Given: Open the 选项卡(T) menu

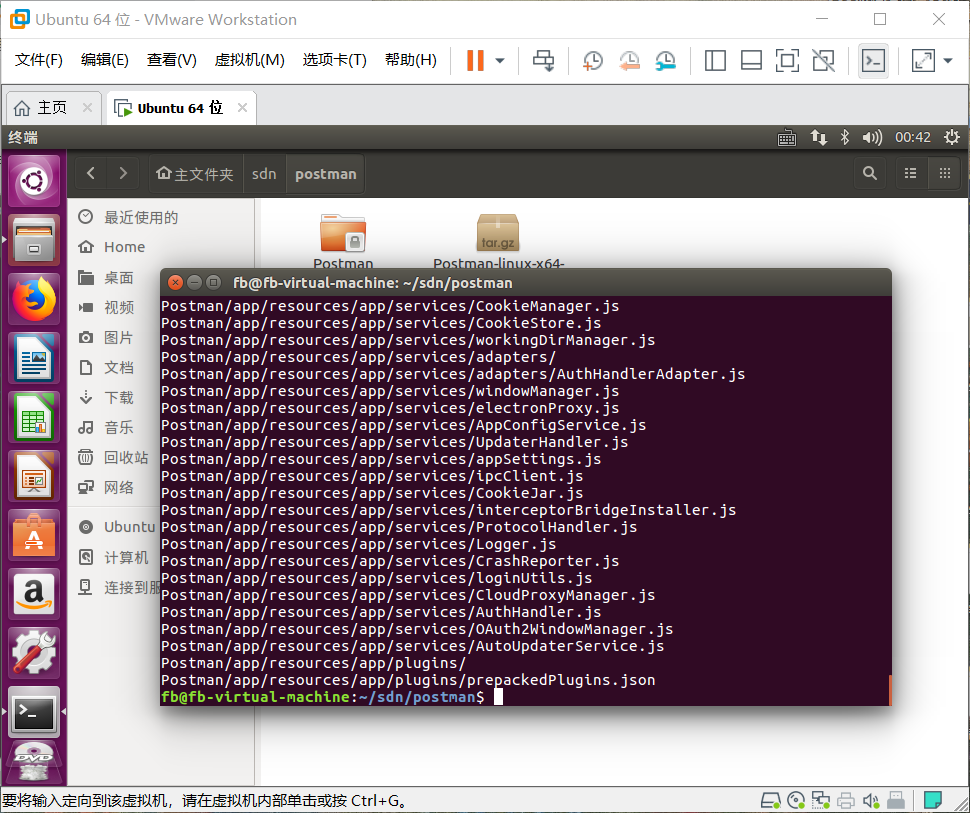Looking at the screenshot, I should click(335, 60).
